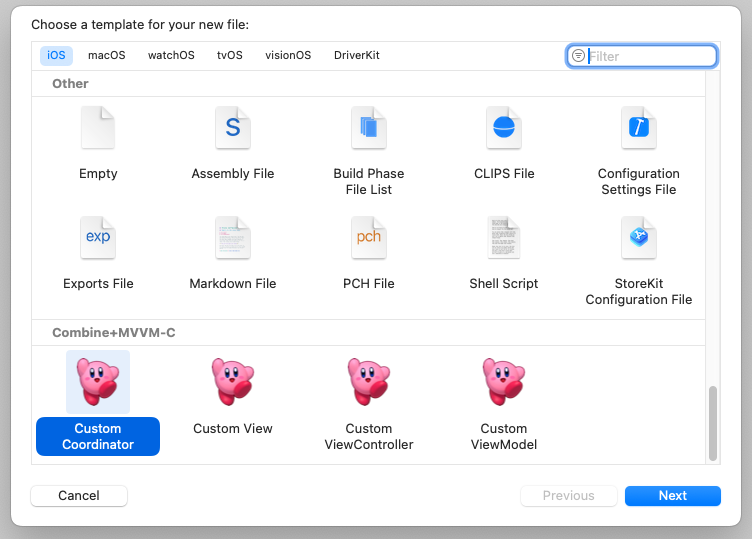Select the Exports File template icon
Screen dimensions: 752x539
98,237
